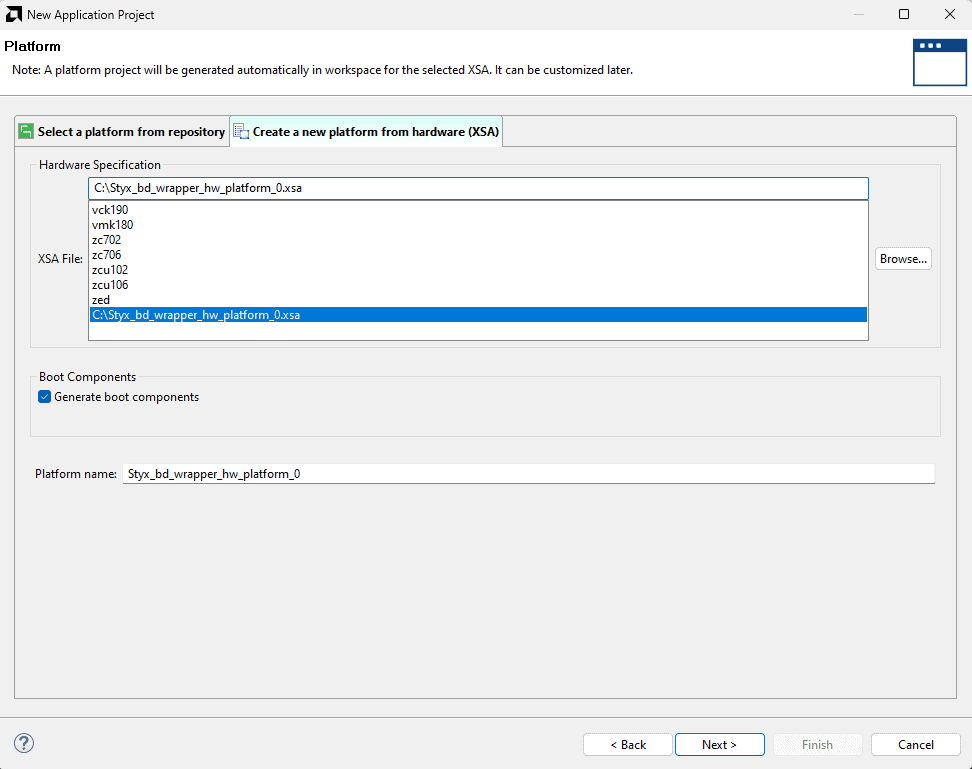Click the platform wizard banner icon

[939, 62]
